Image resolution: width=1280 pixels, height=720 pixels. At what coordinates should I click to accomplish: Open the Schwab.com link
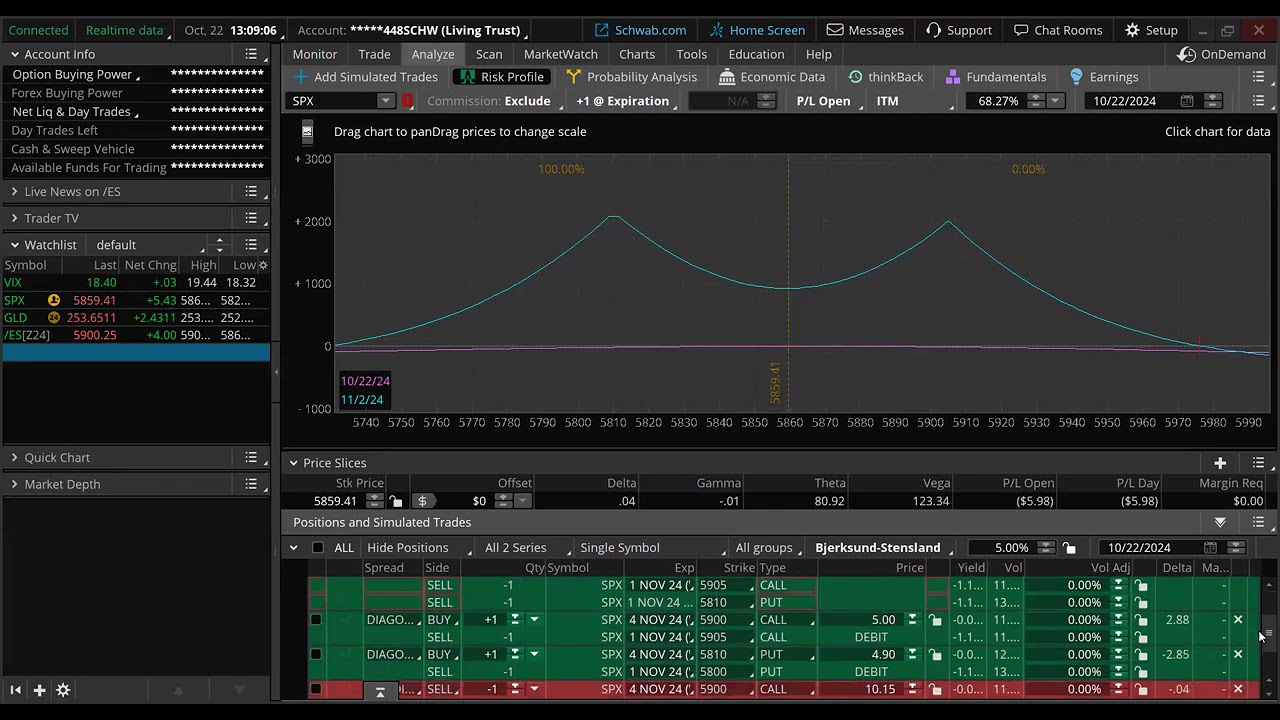[x=640, y=30]
